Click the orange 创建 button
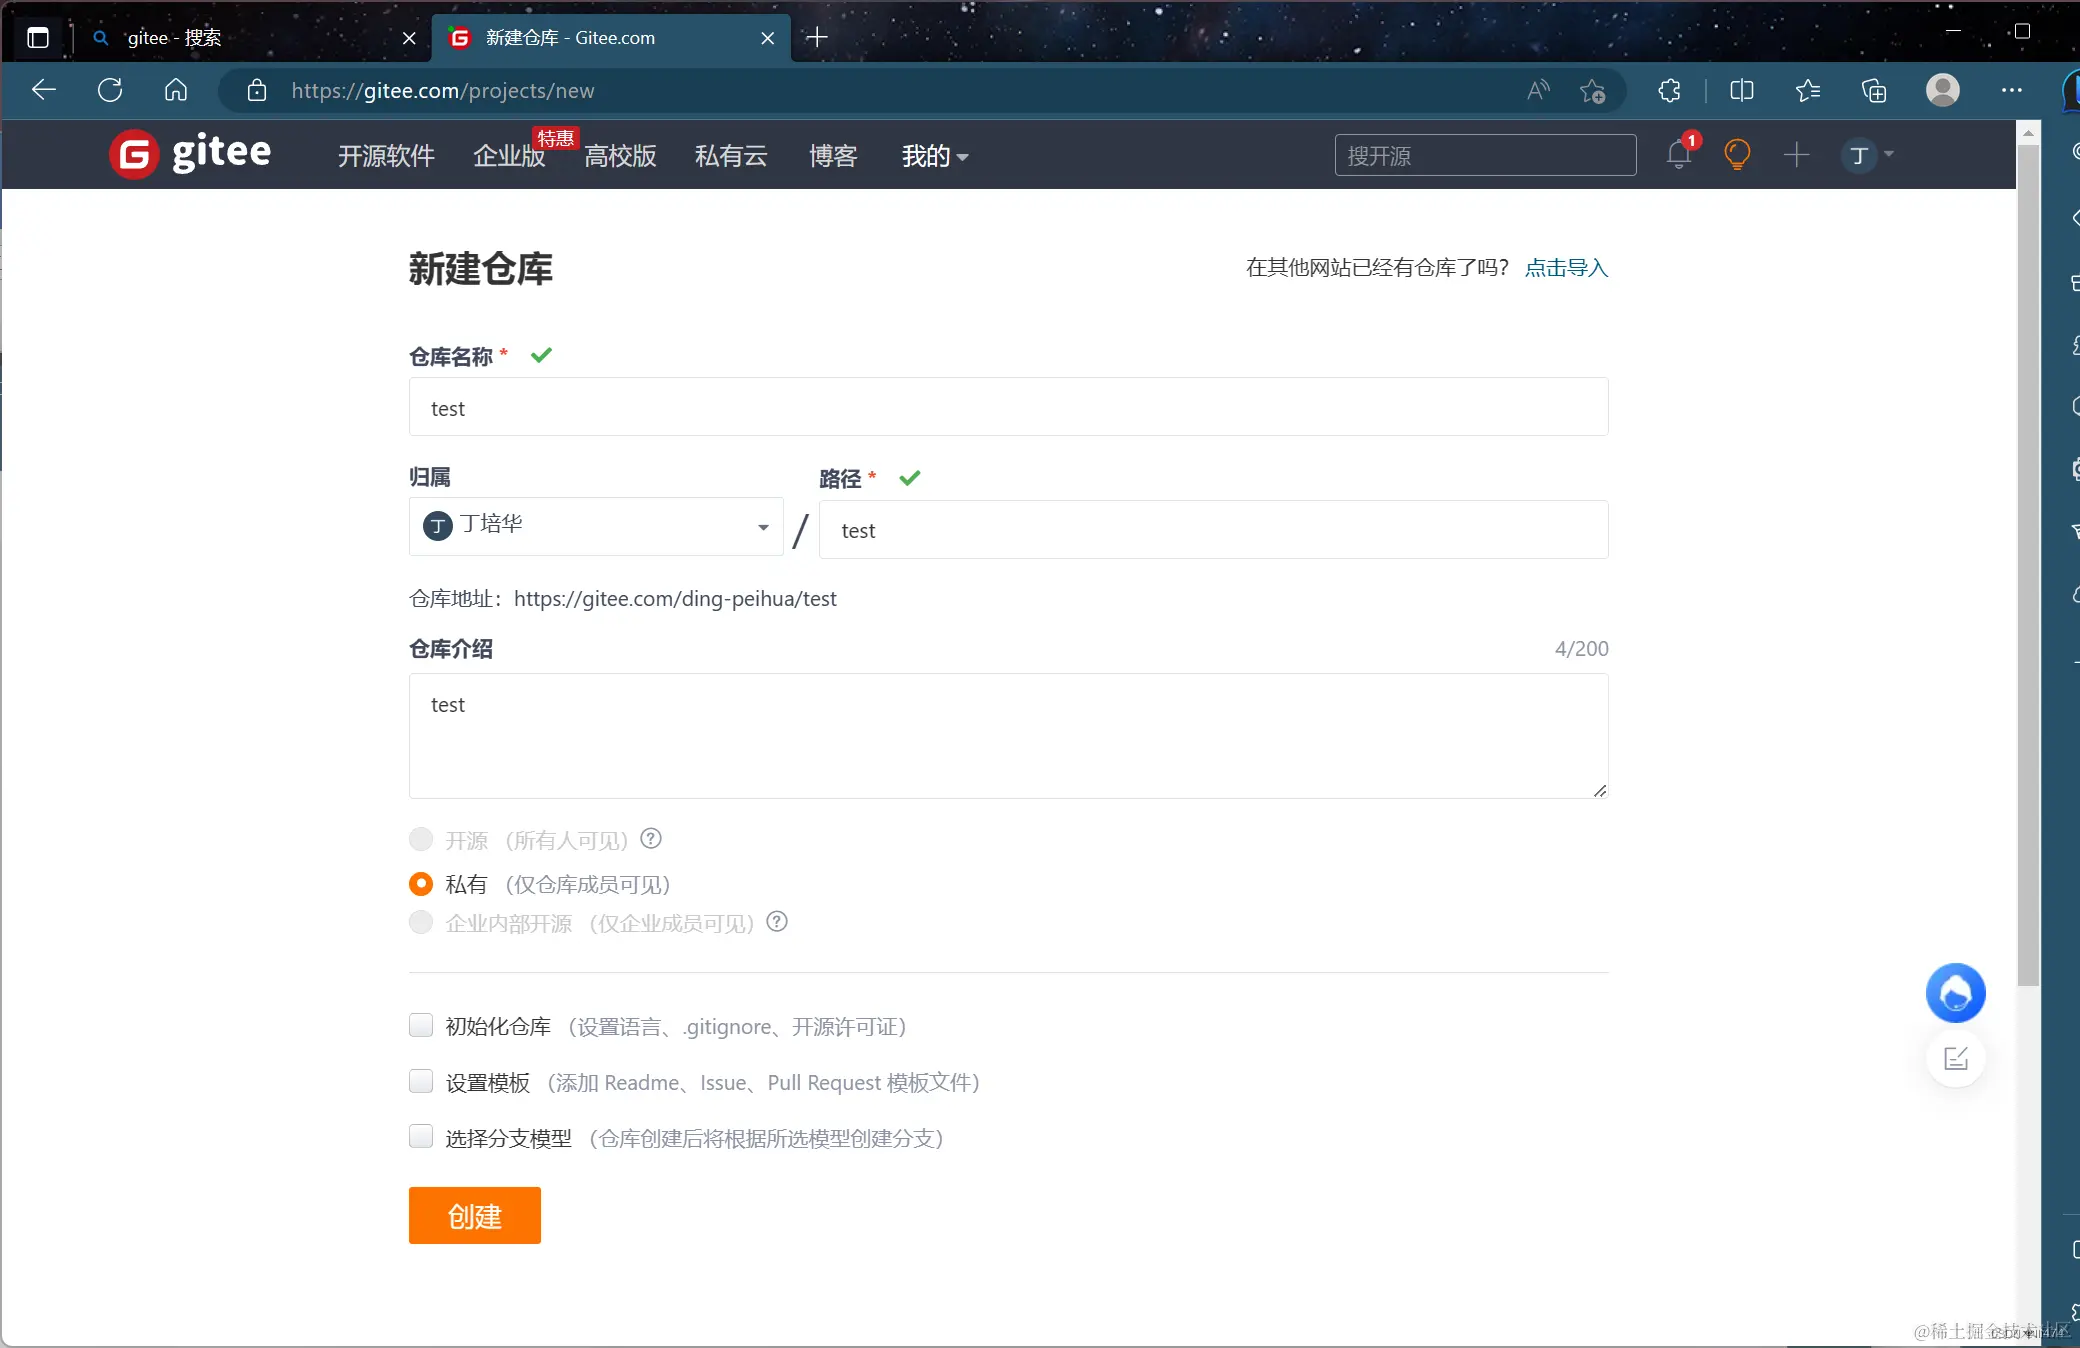The height and width of the screenshot is (1348, 2080). point(474,1215)
